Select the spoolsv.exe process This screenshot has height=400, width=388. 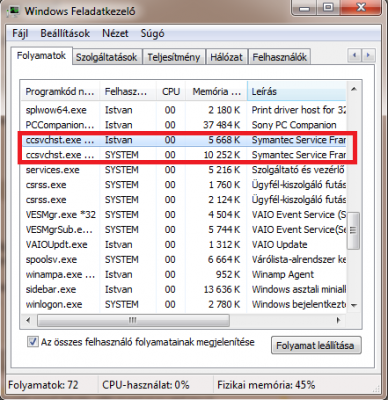pyautogui.click(x=184, y=259)
